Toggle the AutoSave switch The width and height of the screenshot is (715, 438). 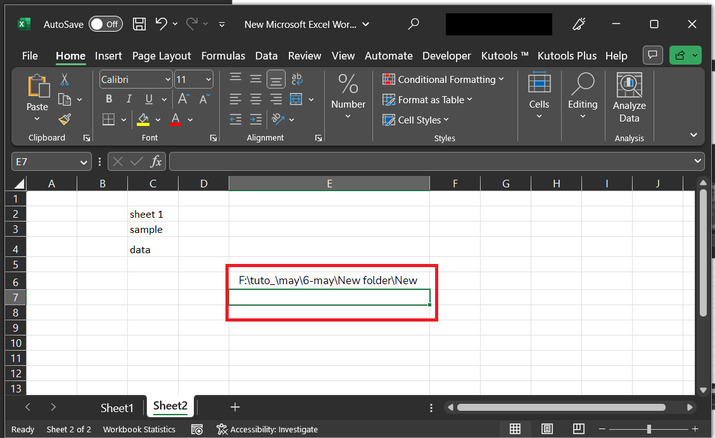coord(104,23)
